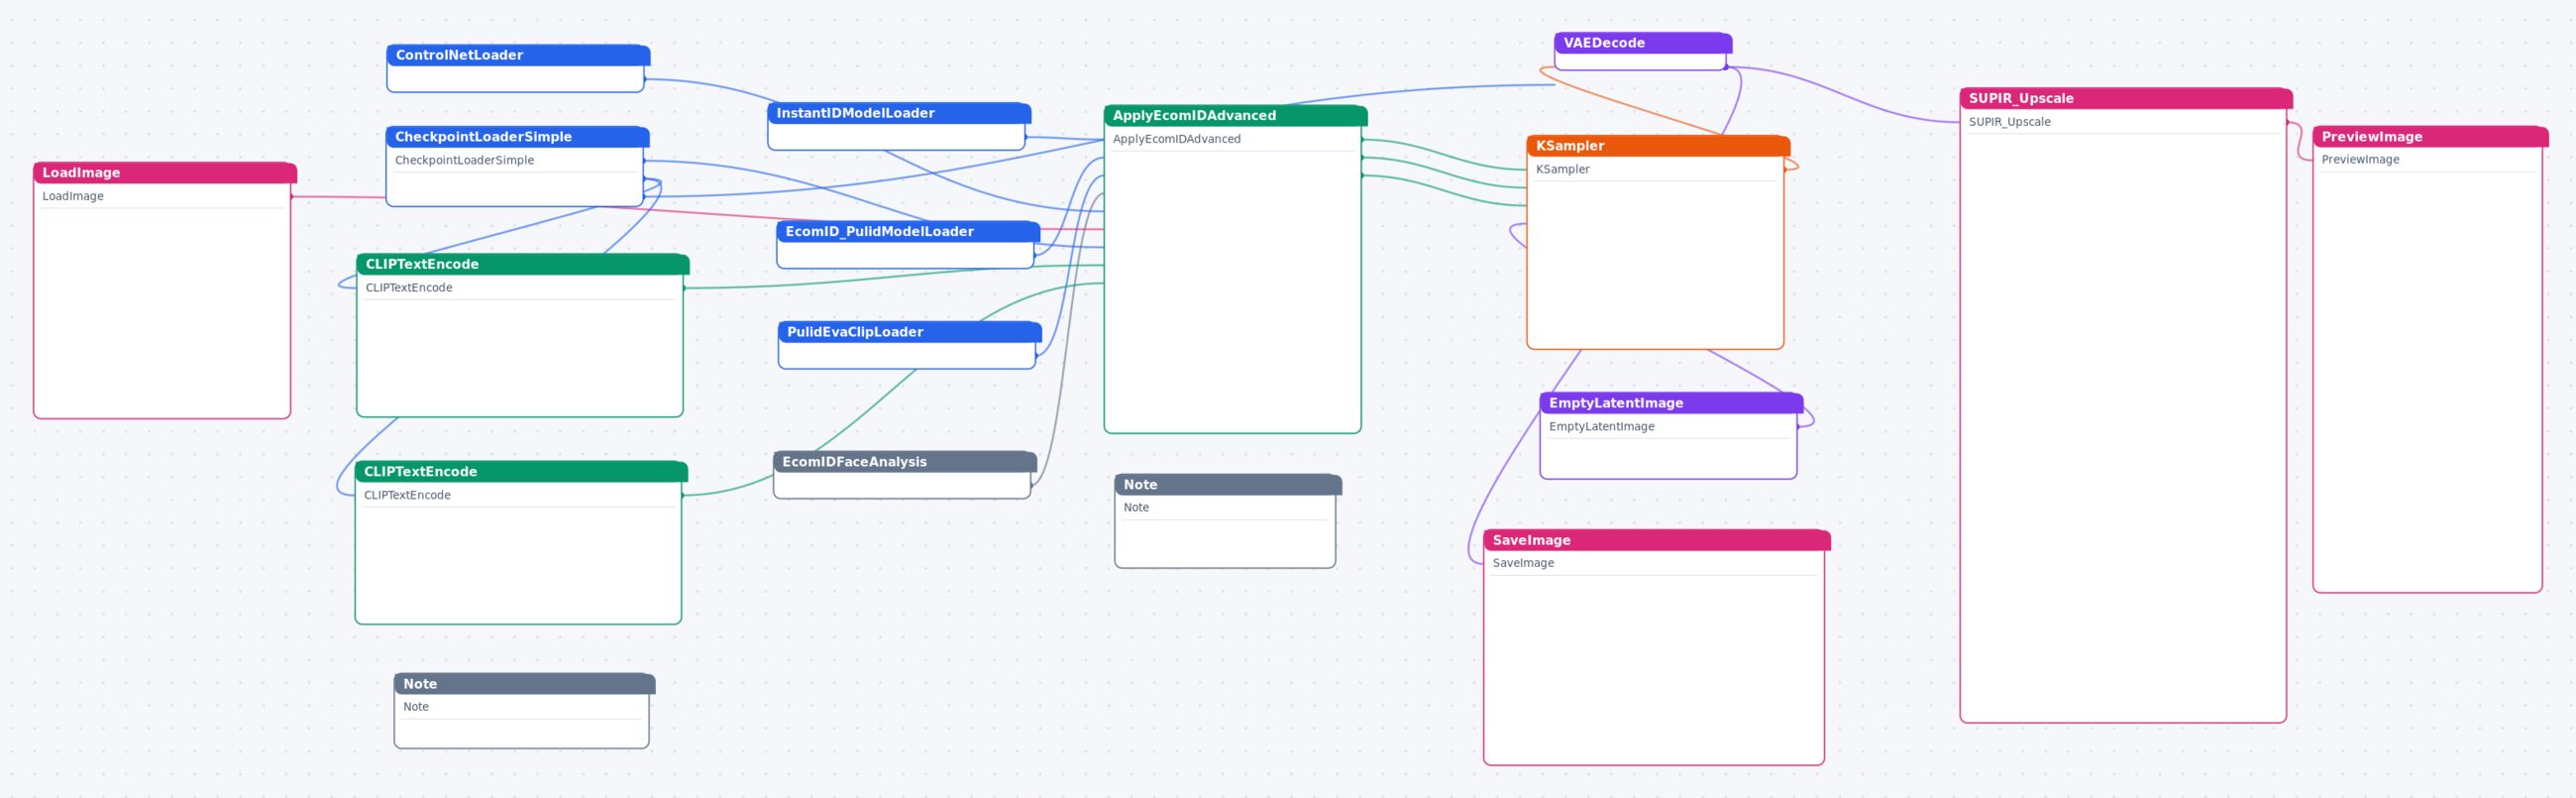Click the SaveImage node header
Screen dimensions: 2576x798
(x=1657, y=540)
